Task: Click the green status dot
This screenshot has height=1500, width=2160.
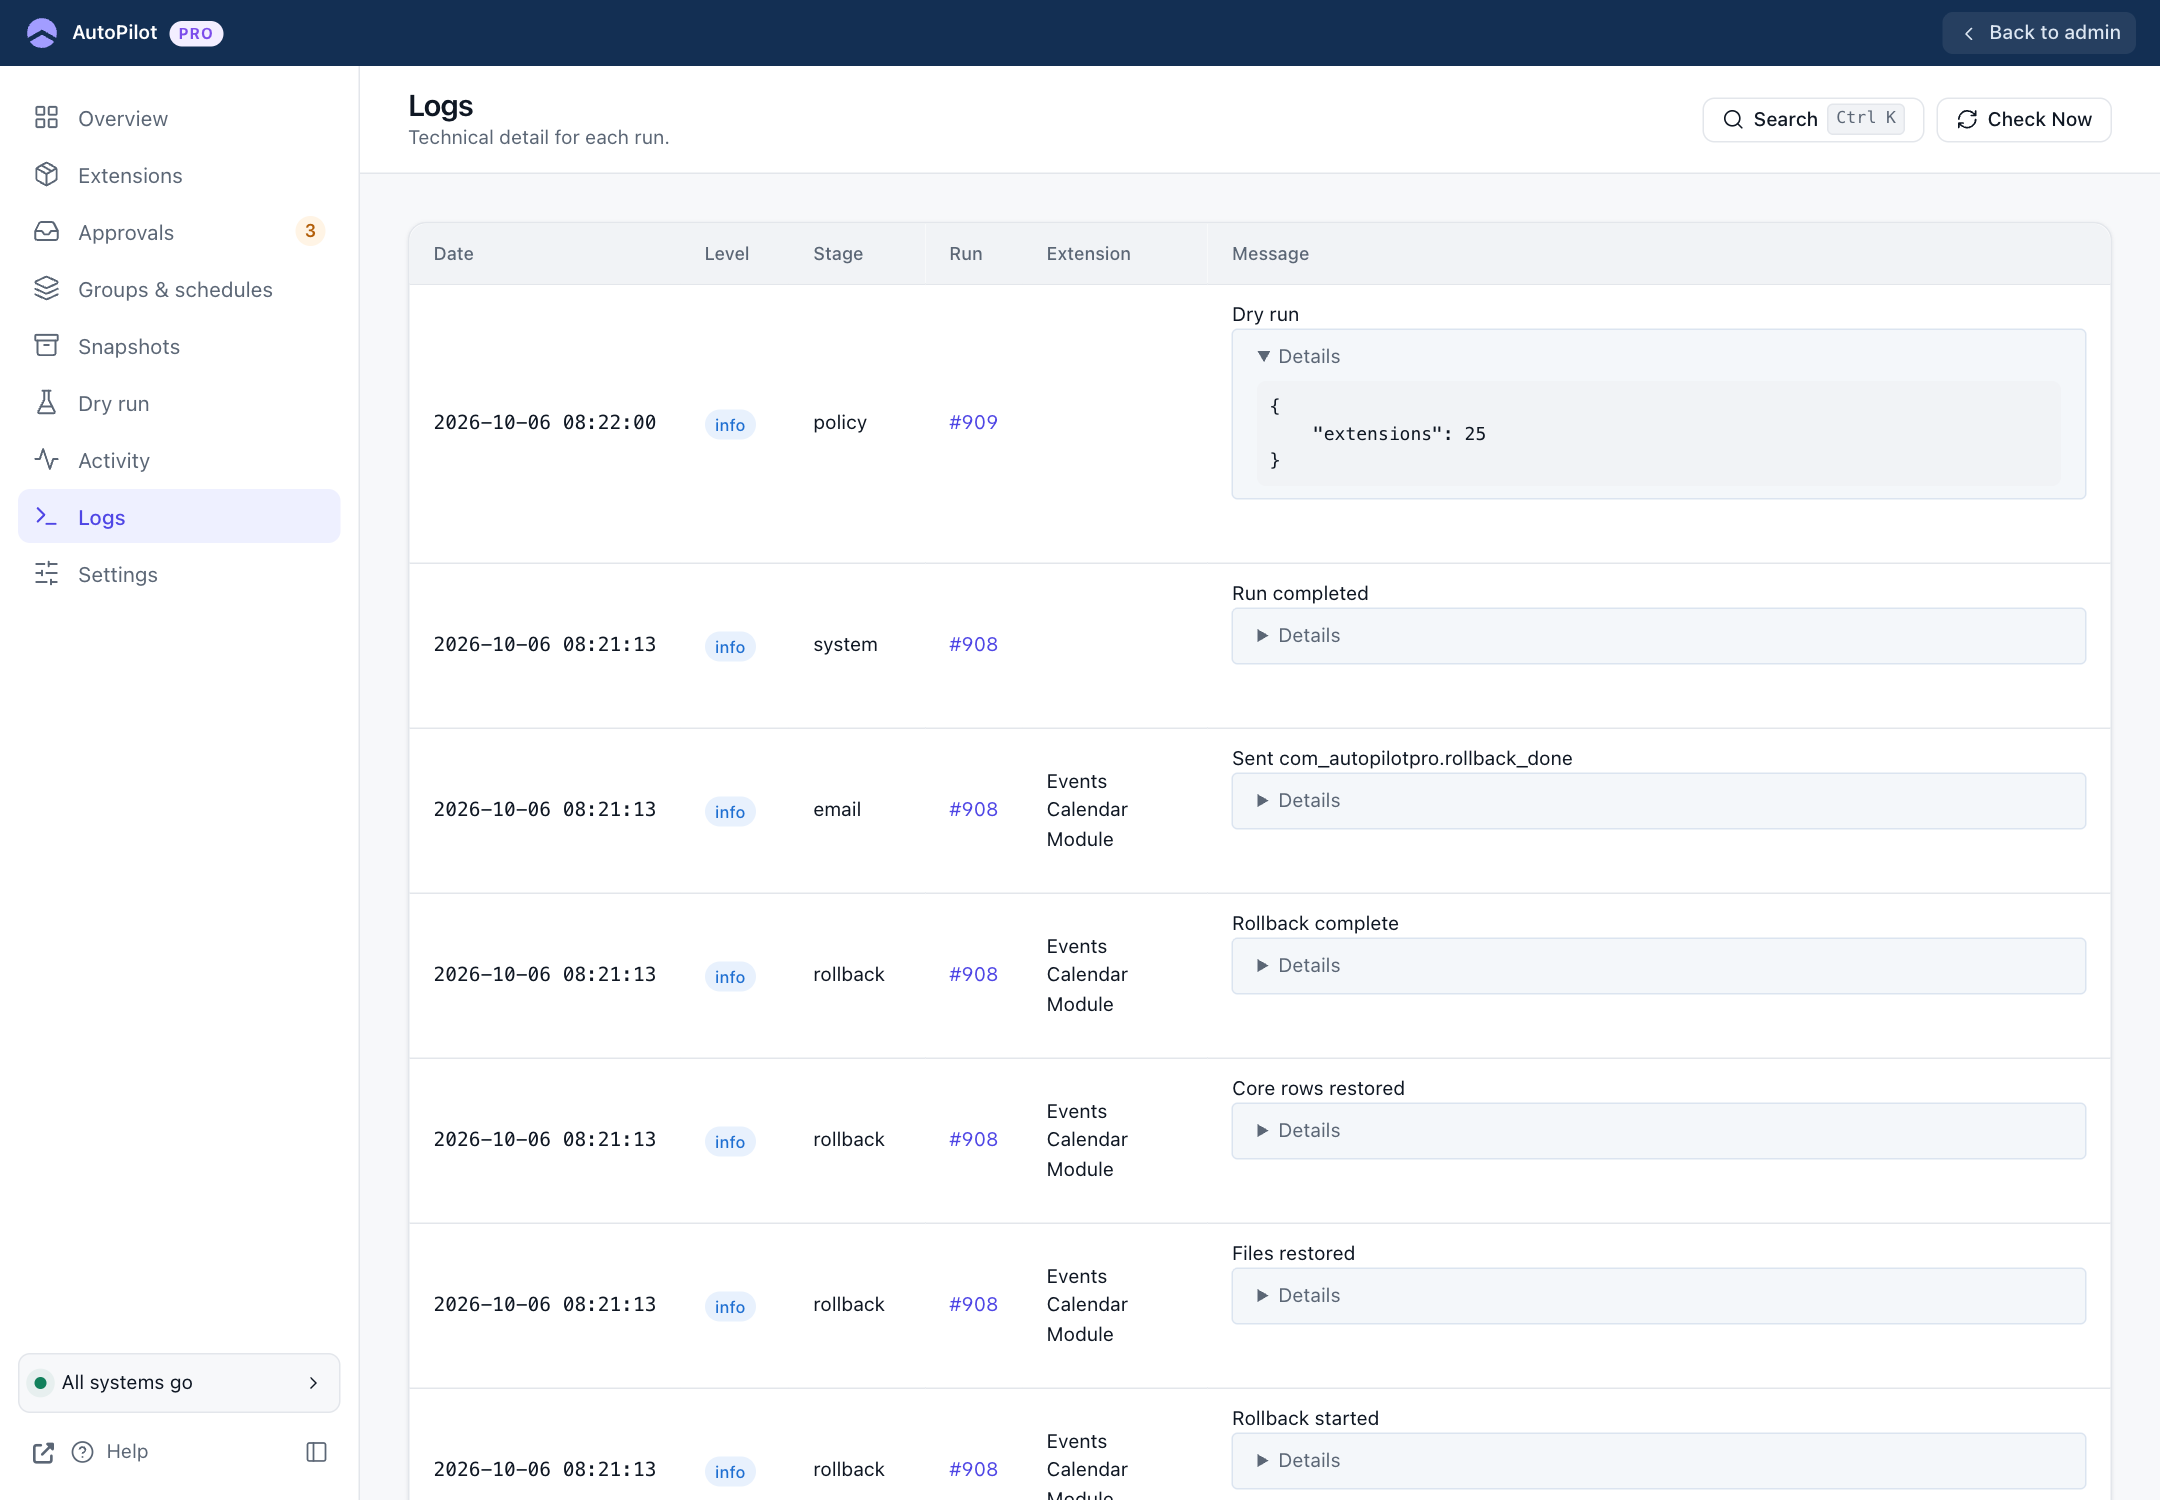Action: point(41,1383)
